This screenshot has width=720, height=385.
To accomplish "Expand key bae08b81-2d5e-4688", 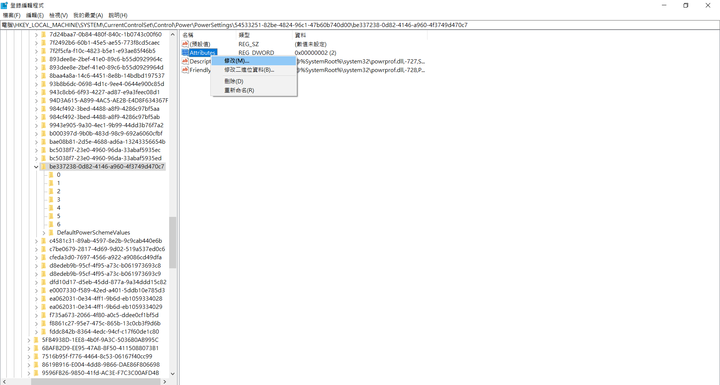I will 36,142.
